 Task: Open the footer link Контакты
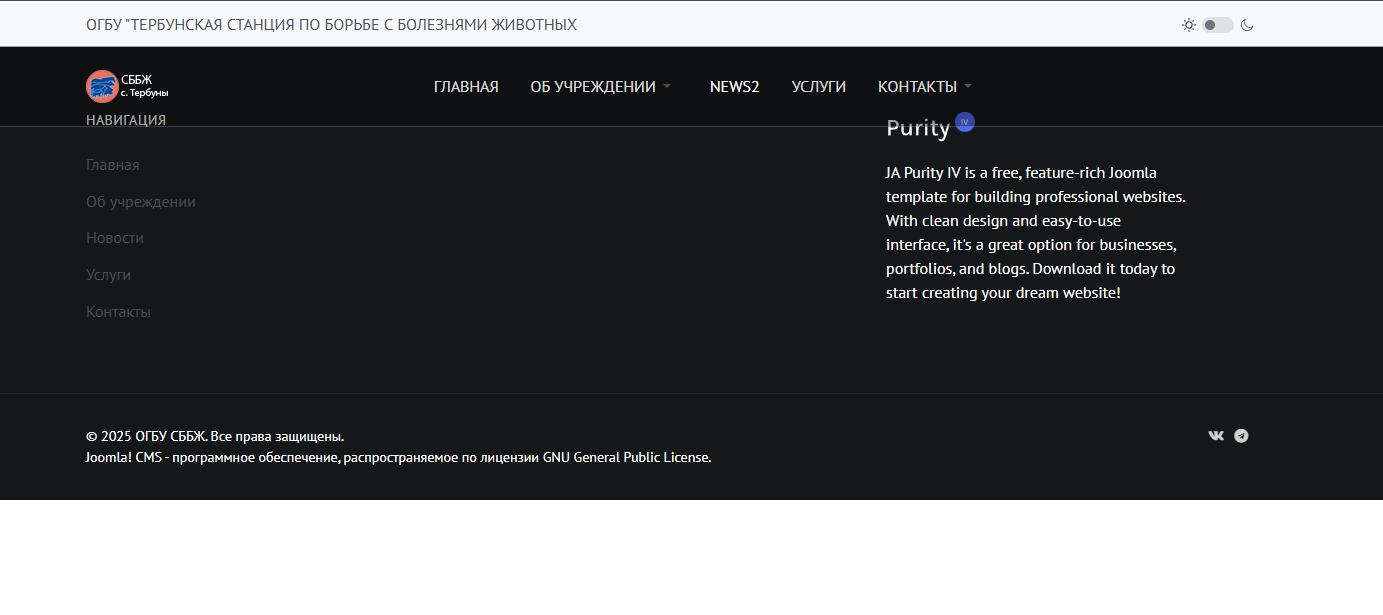pyautogui.click(x=118, y=312)
